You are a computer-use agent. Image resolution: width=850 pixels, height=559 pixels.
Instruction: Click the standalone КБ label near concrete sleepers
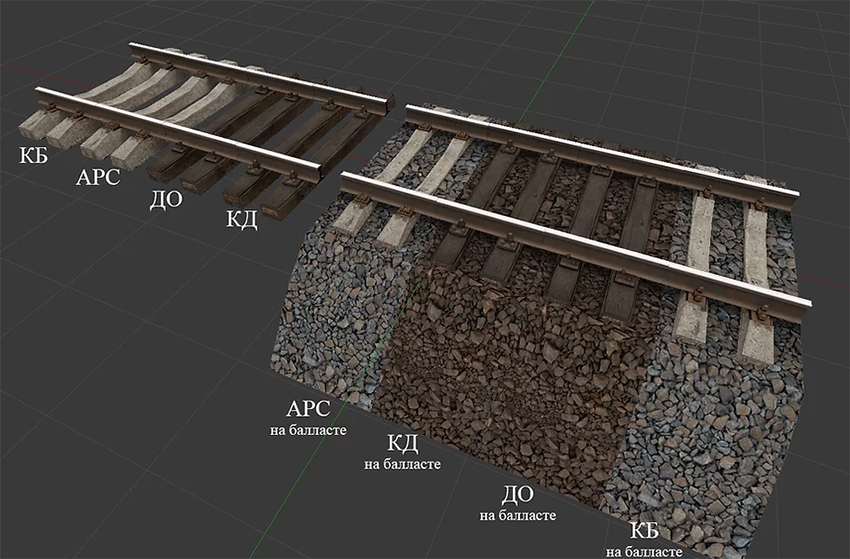pos(34,155)
